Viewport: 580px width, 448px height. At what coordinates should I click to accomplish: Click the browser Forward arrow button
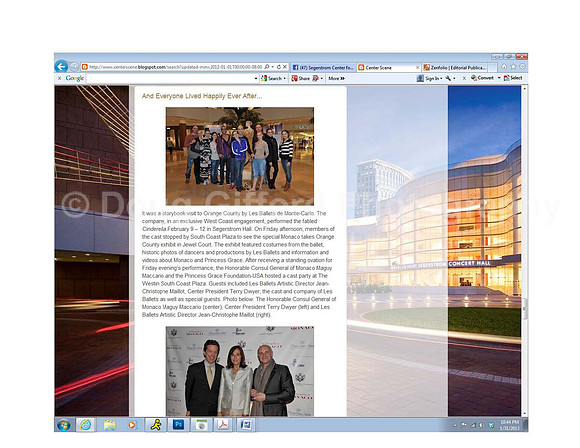click(x=74, y=67)
